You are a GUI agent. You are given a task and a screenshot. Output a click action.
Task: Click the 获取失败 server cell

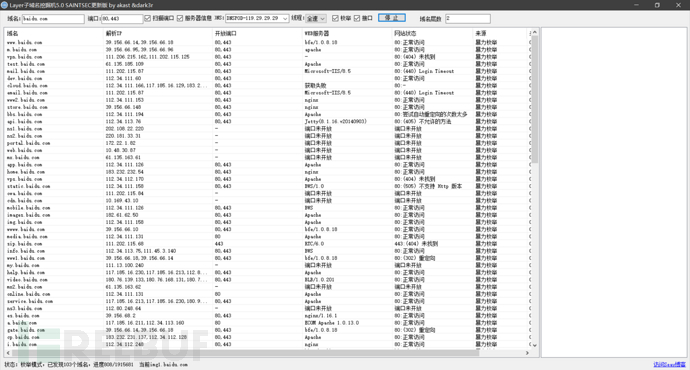pos(315,86)
